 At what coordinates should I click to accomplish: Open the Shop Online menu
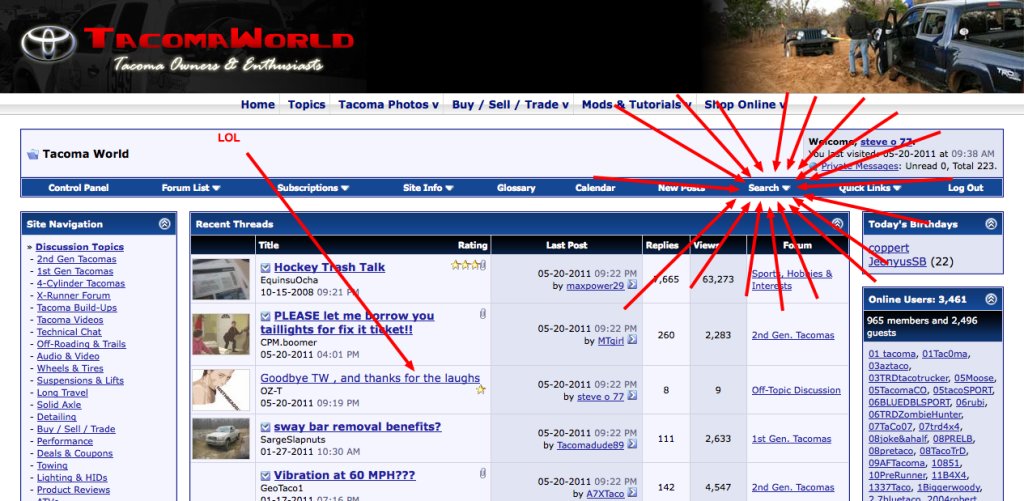coord(744,105)
